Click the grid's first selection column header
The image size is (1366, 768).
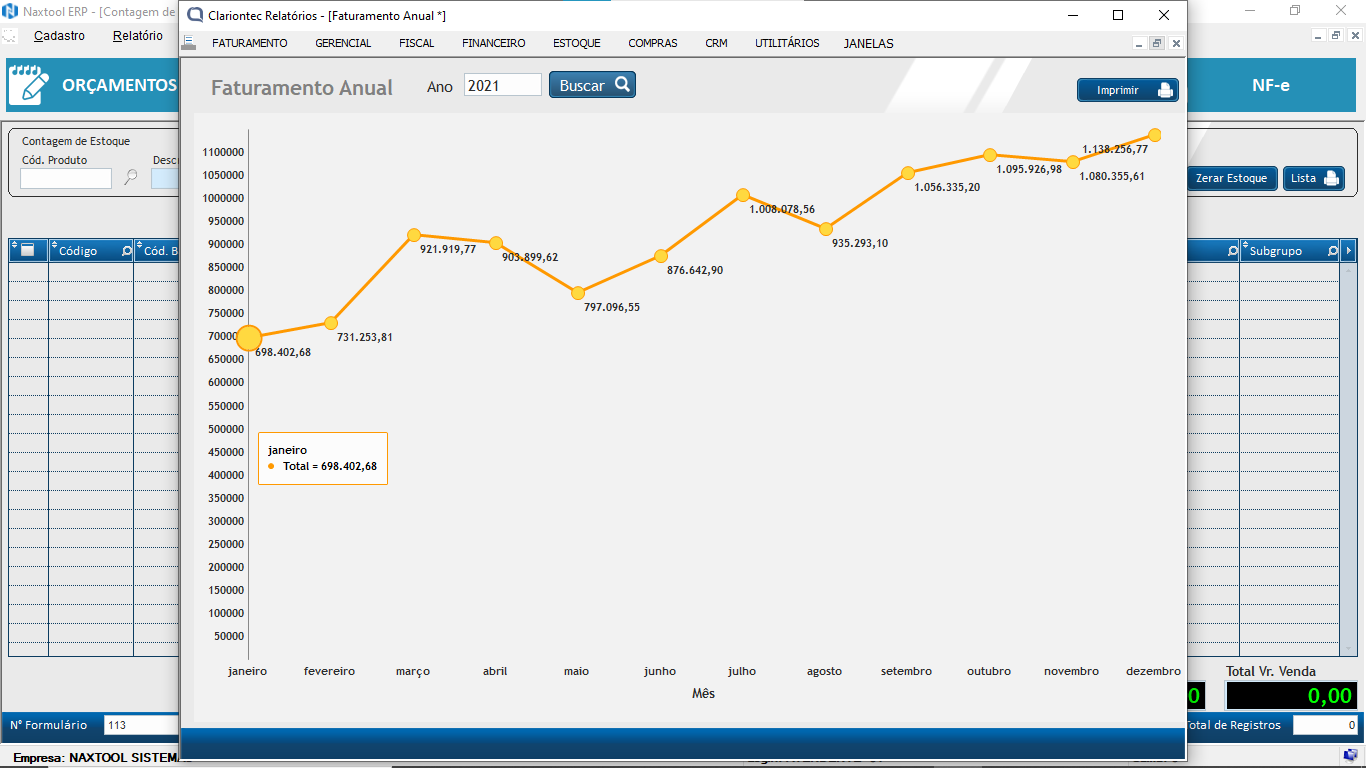[28, 250]
